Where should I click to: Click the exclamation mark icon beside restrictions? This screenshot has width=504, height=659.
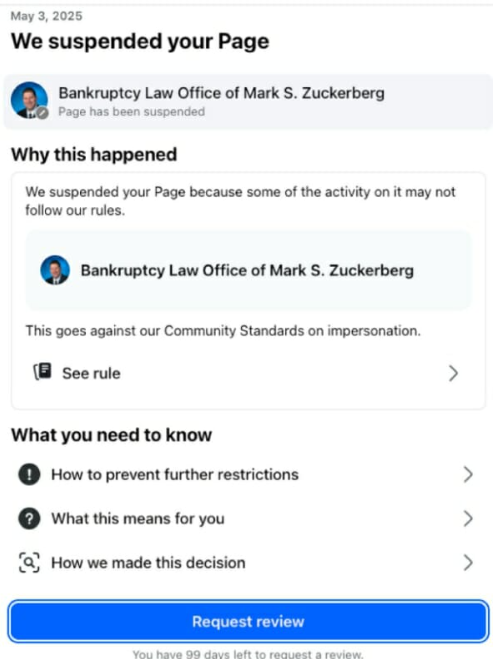[29, 474]
